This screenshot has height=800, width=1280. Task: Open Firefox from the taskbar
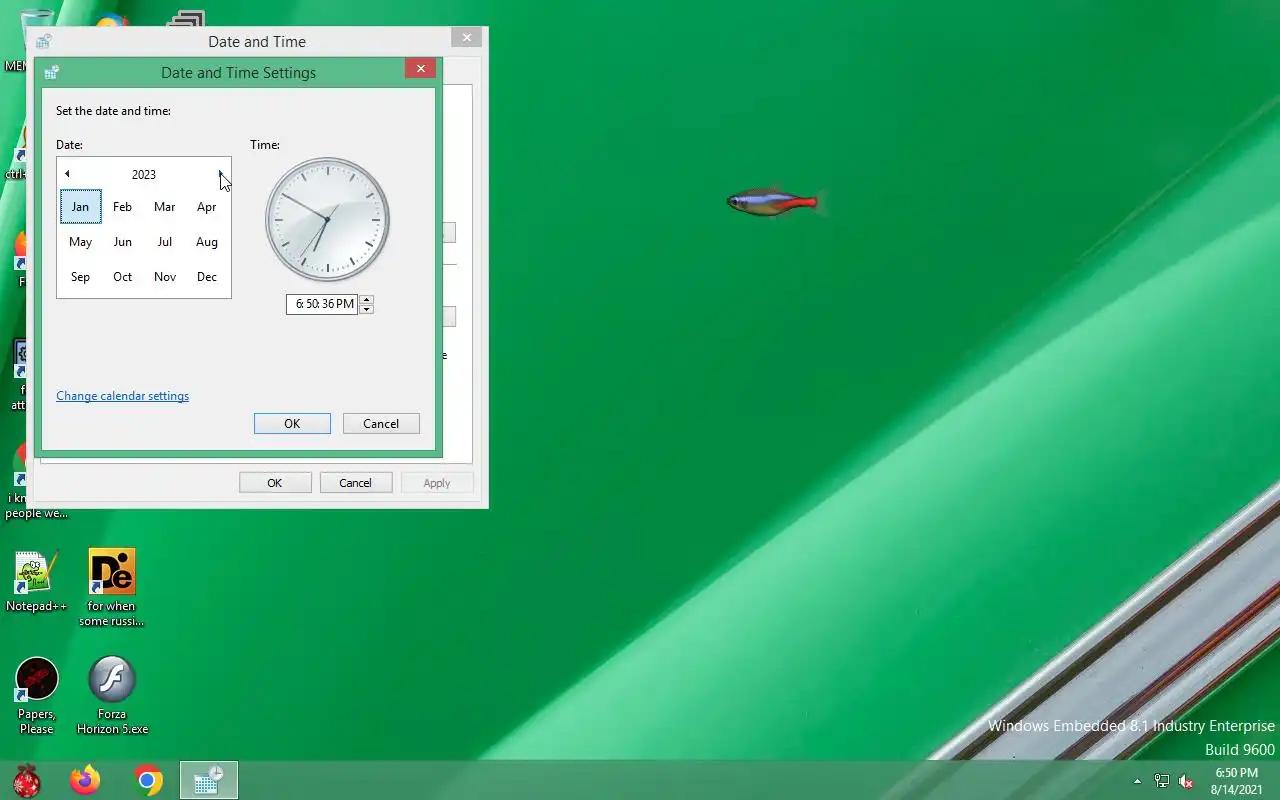coord(85,780)
